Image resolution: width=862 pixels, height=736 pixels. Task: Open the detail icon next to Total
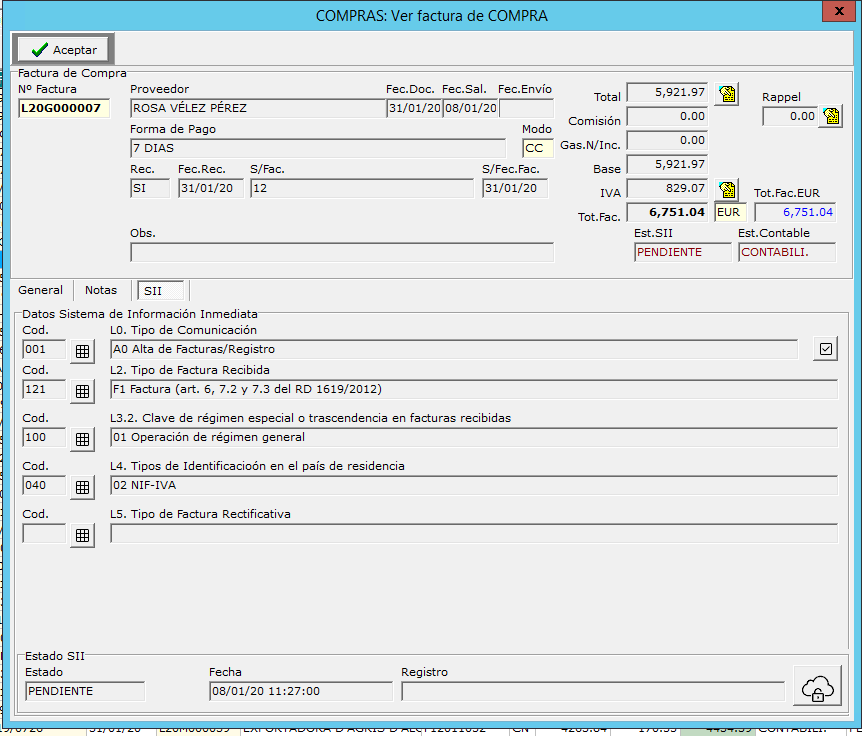pos(727,94)
